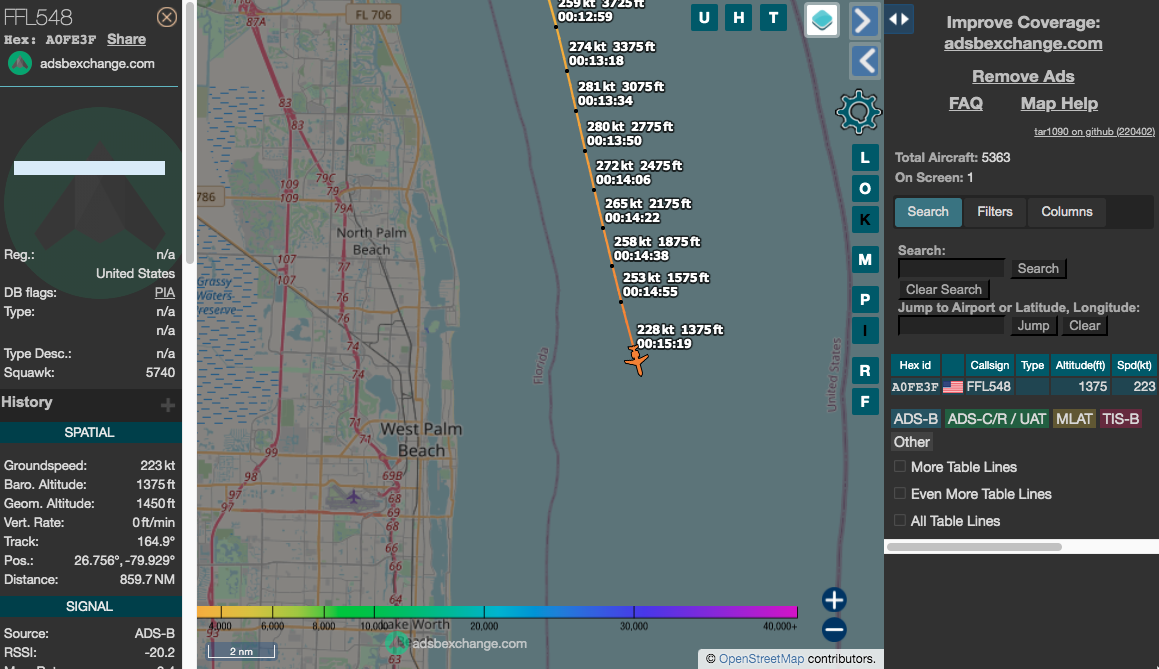Click the Clear Search button

[944, 289]
